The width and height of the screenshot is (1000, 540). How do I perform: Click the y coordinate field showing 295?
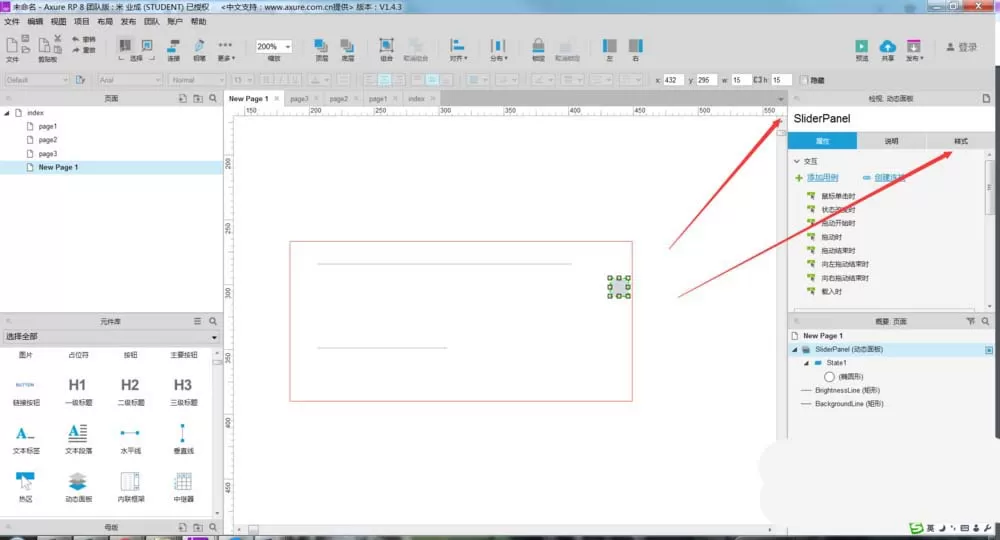click(x=707, y=80)
